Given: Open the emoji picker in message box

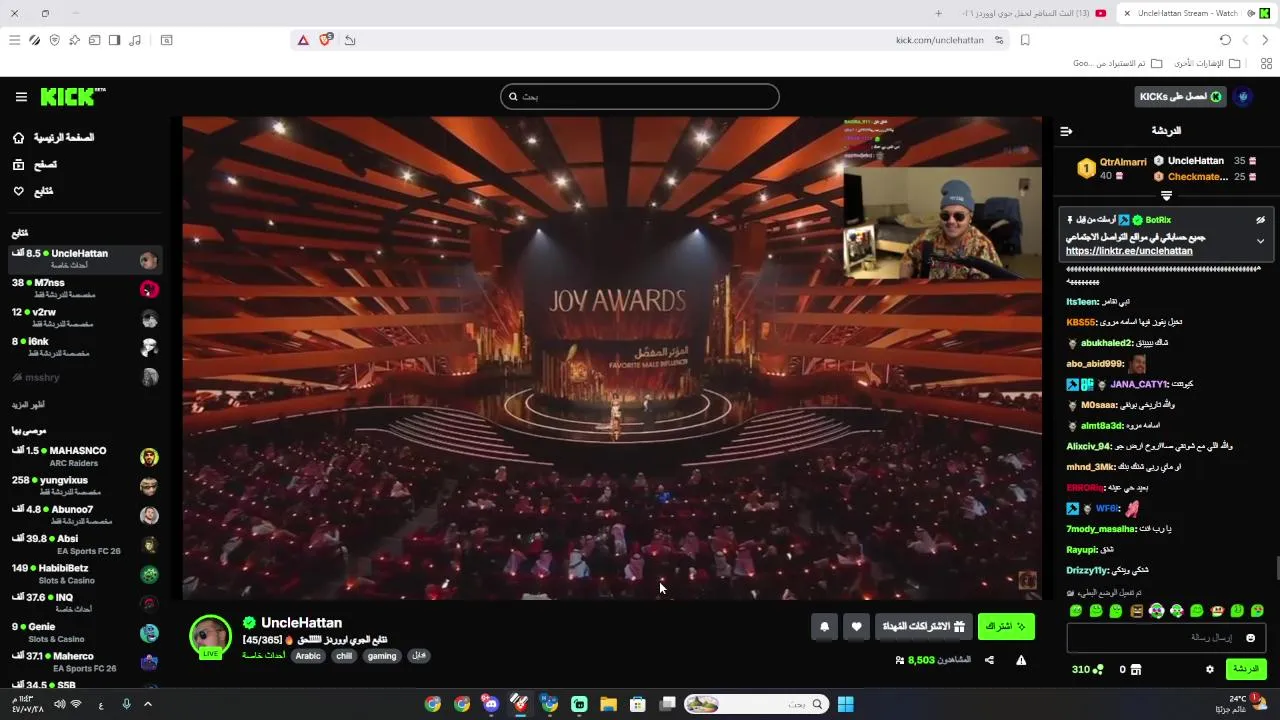Looking at the screenshot, I should coord(1250,638).
